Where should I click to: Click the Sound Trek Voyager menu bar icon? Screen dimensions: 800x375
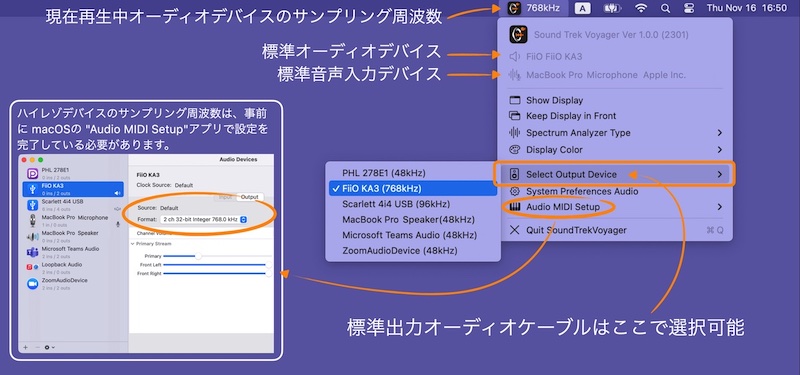tap(515, 8)
